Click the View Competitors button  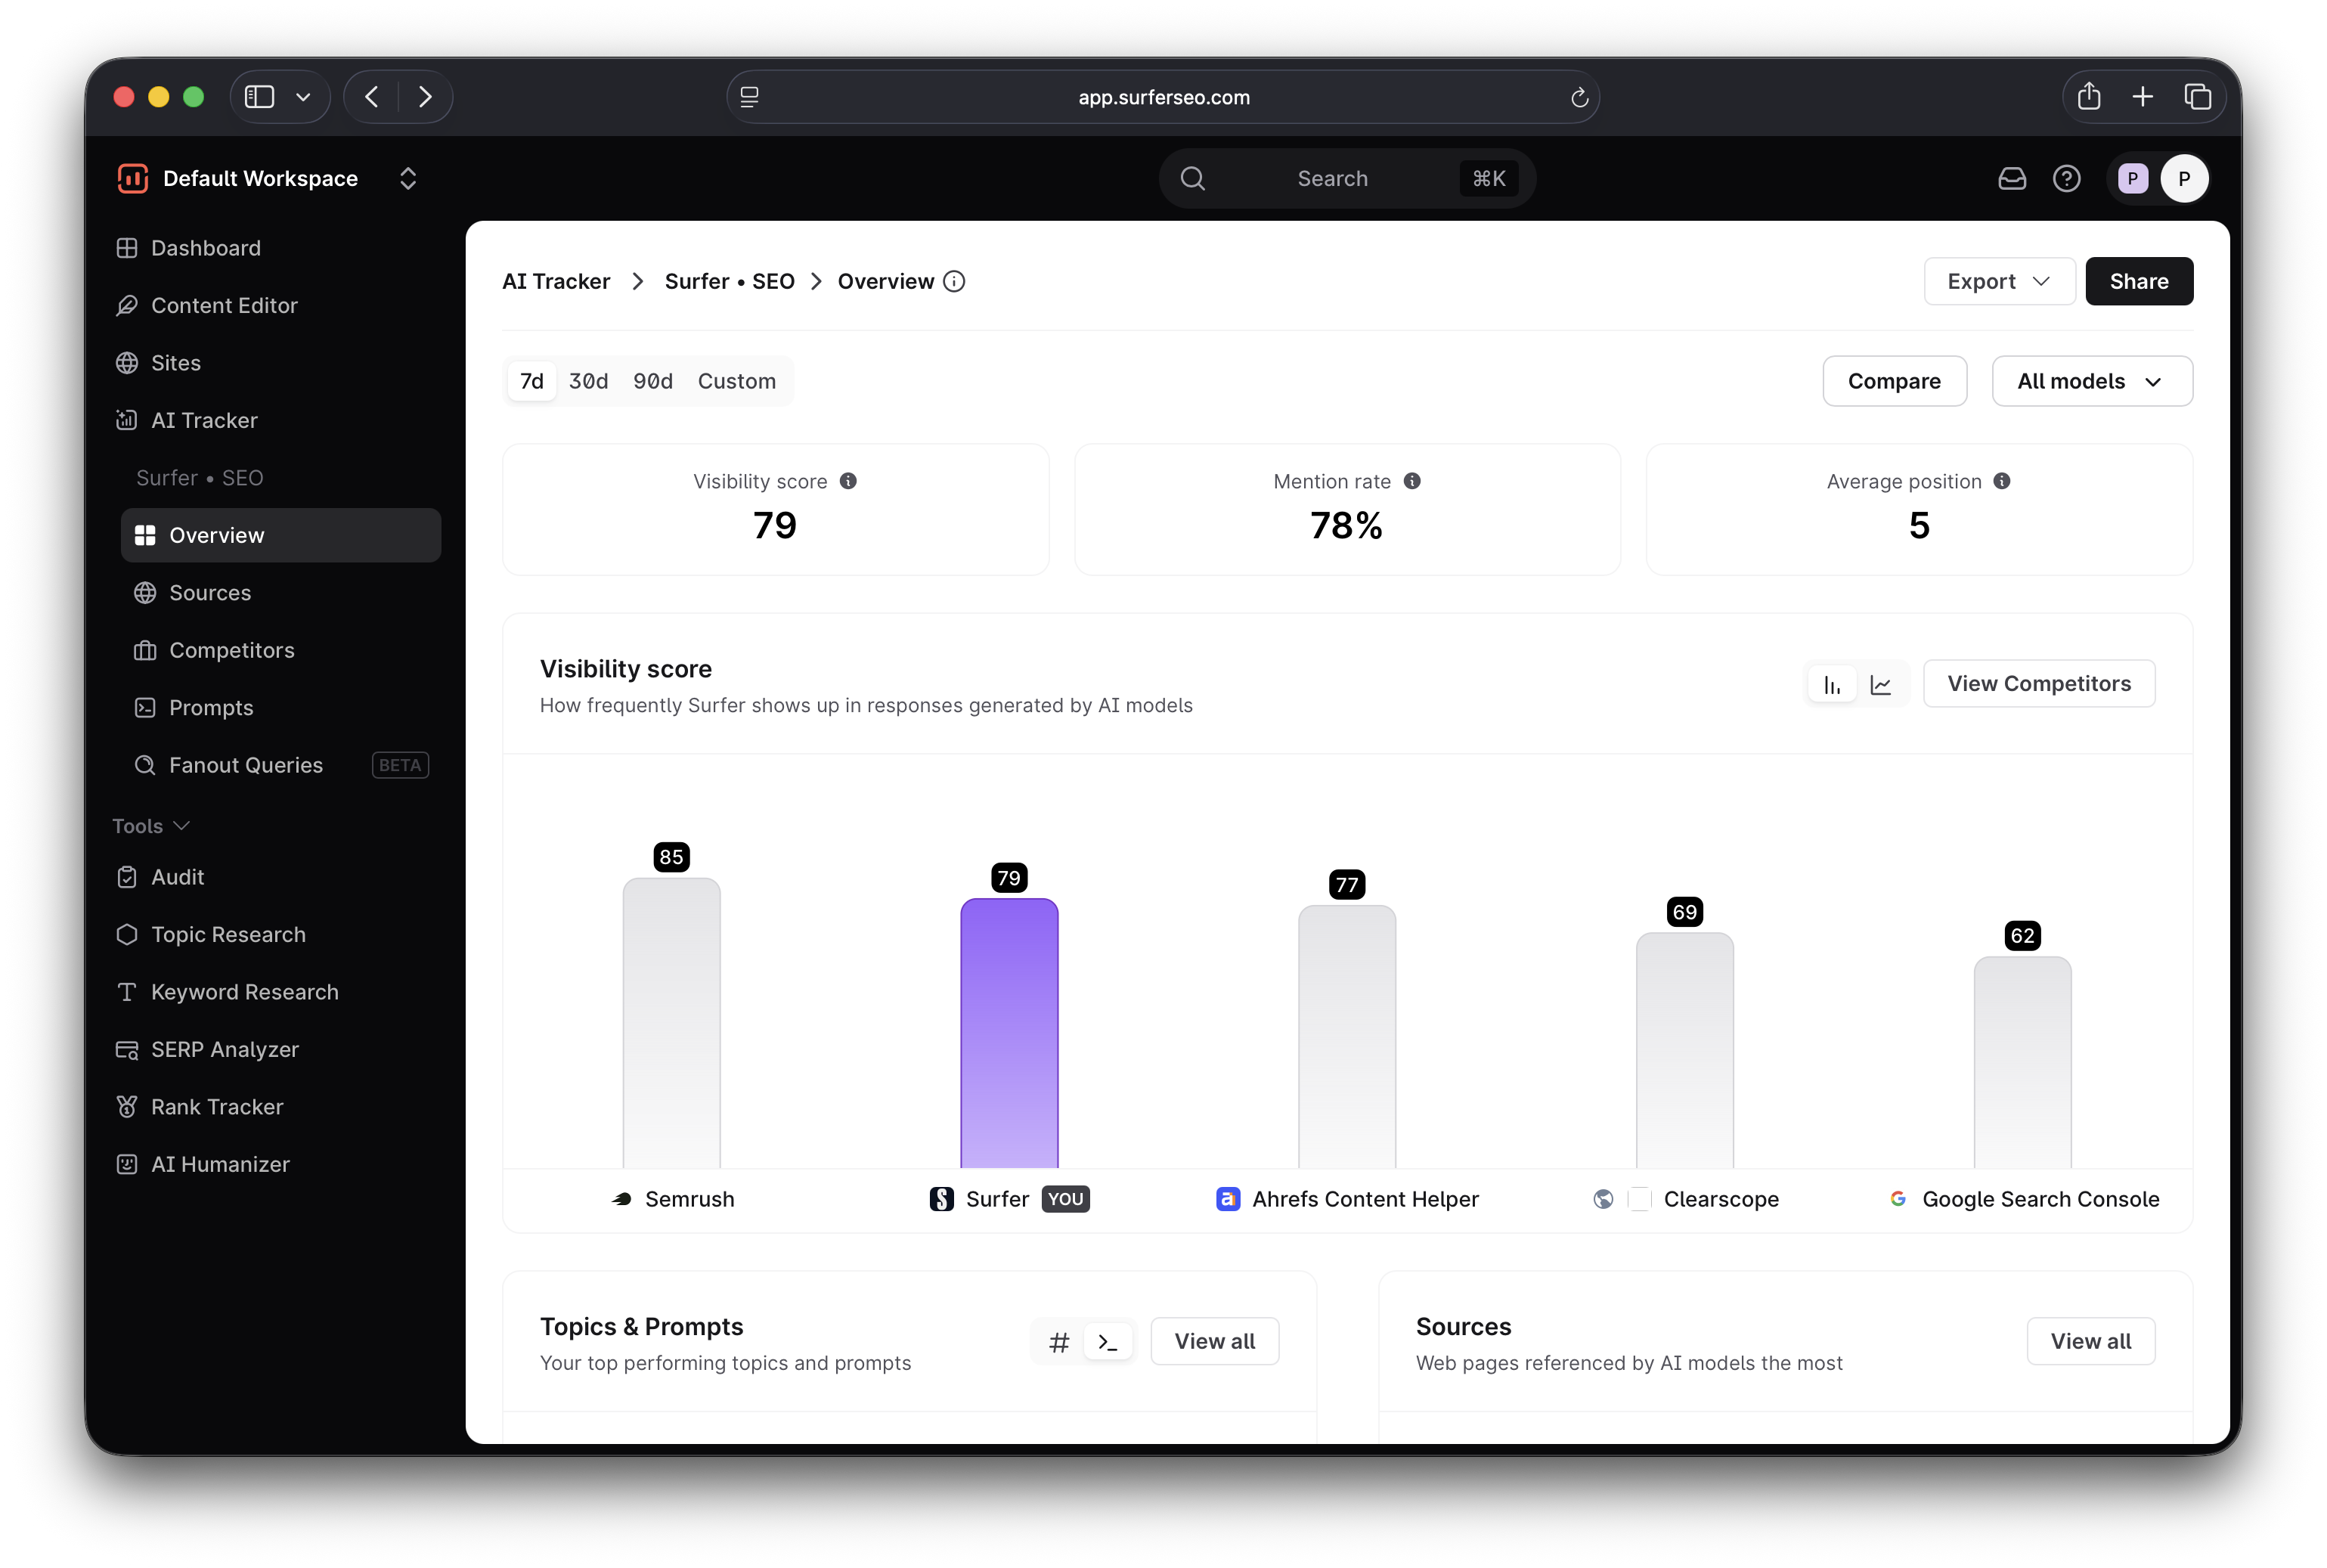click(x=2038, y=684)
